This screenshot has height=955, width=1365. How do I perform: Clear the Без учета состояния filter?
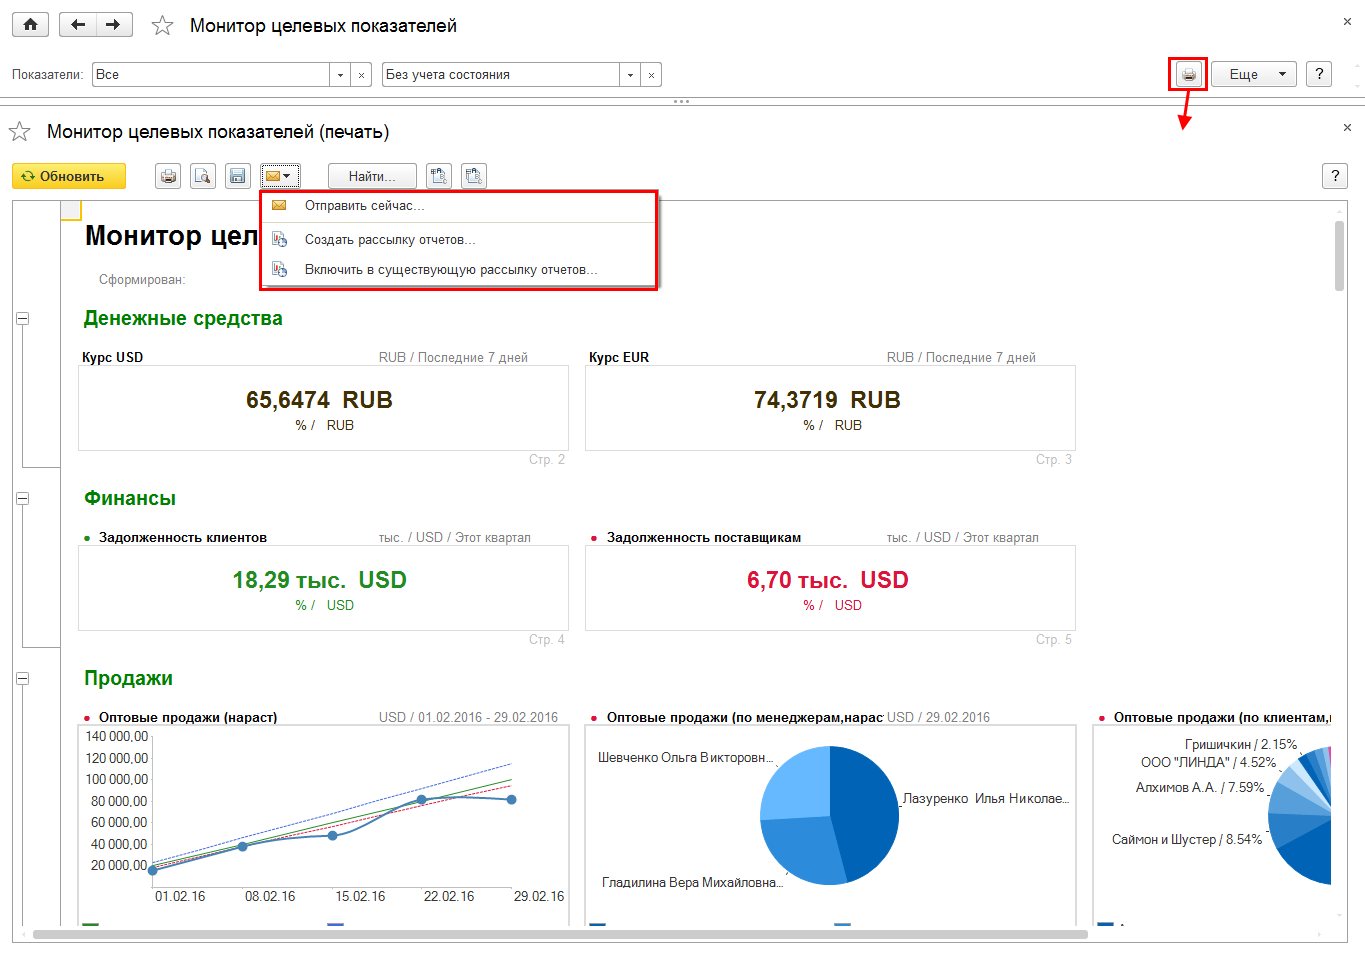click(x=651, y=75)
